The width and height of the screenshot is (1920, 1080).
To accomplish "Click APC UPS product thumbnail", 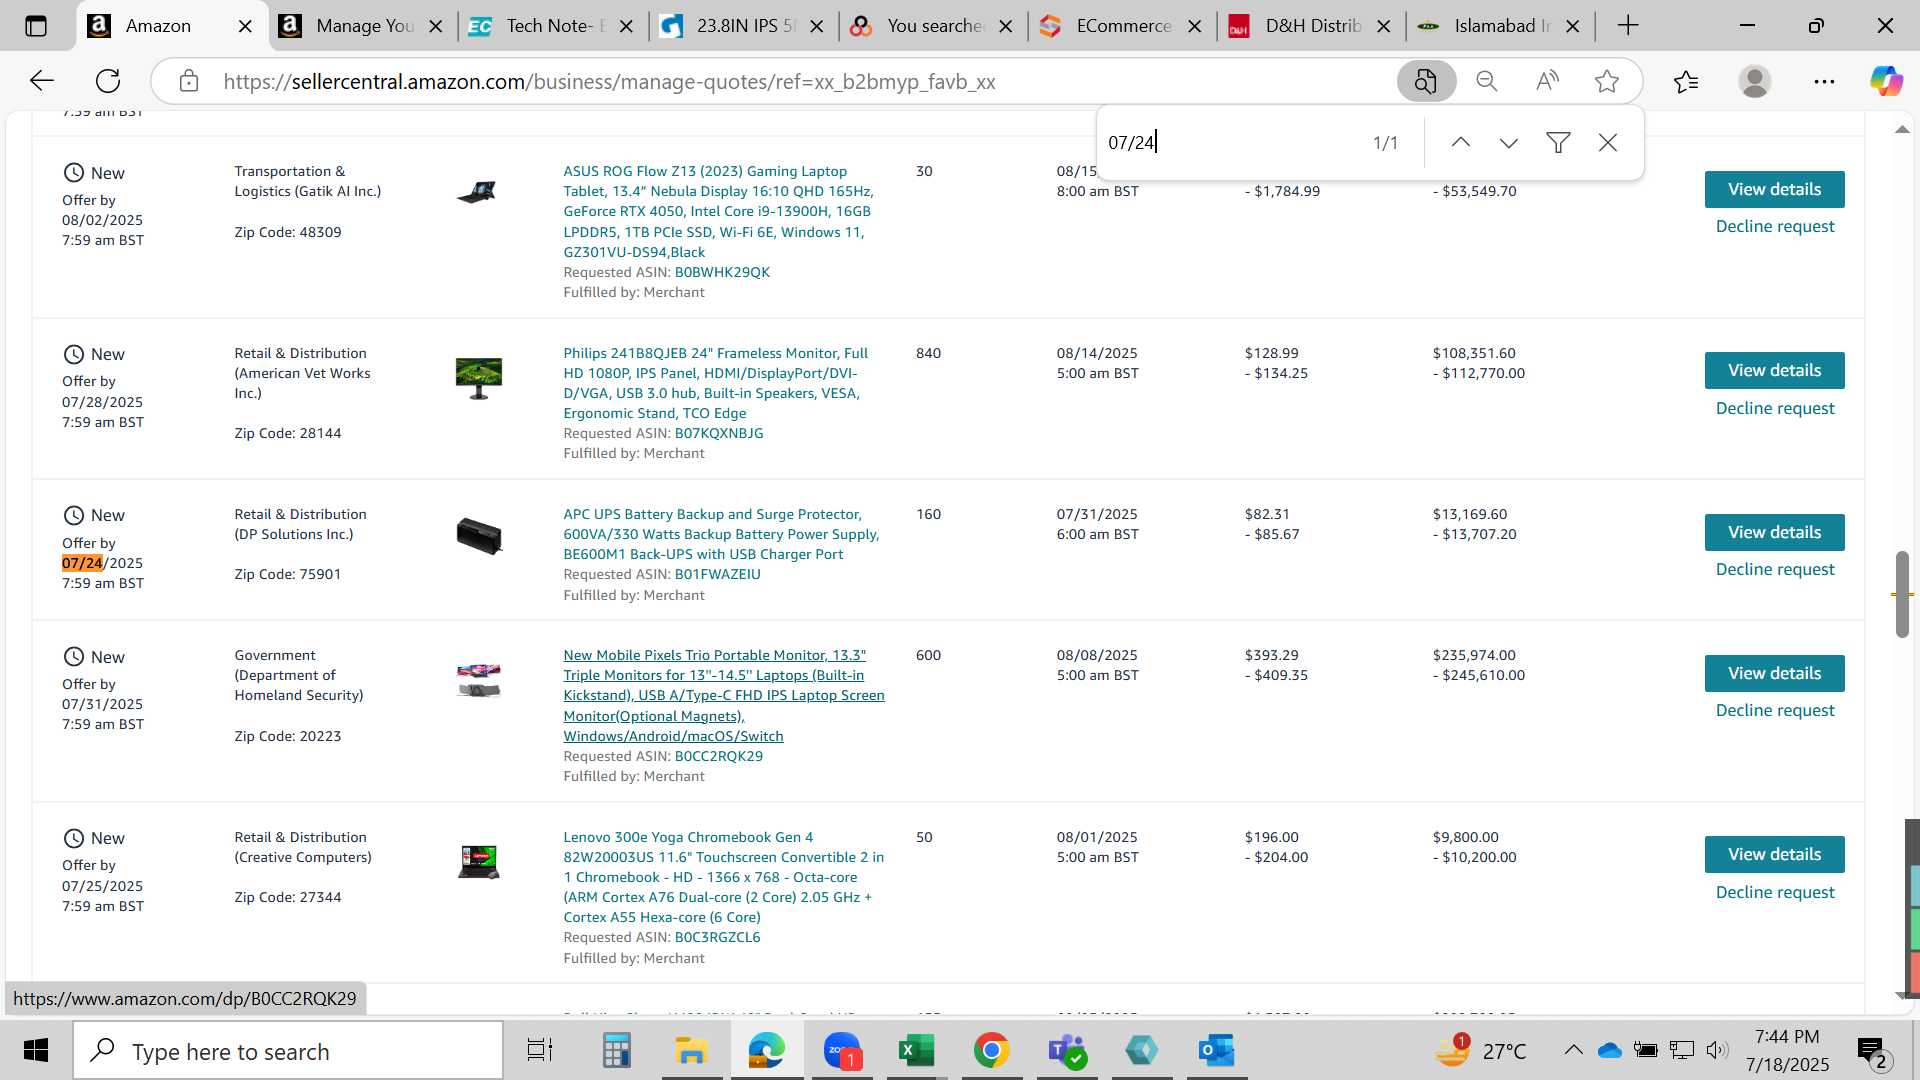I will [x=479, y=536].
